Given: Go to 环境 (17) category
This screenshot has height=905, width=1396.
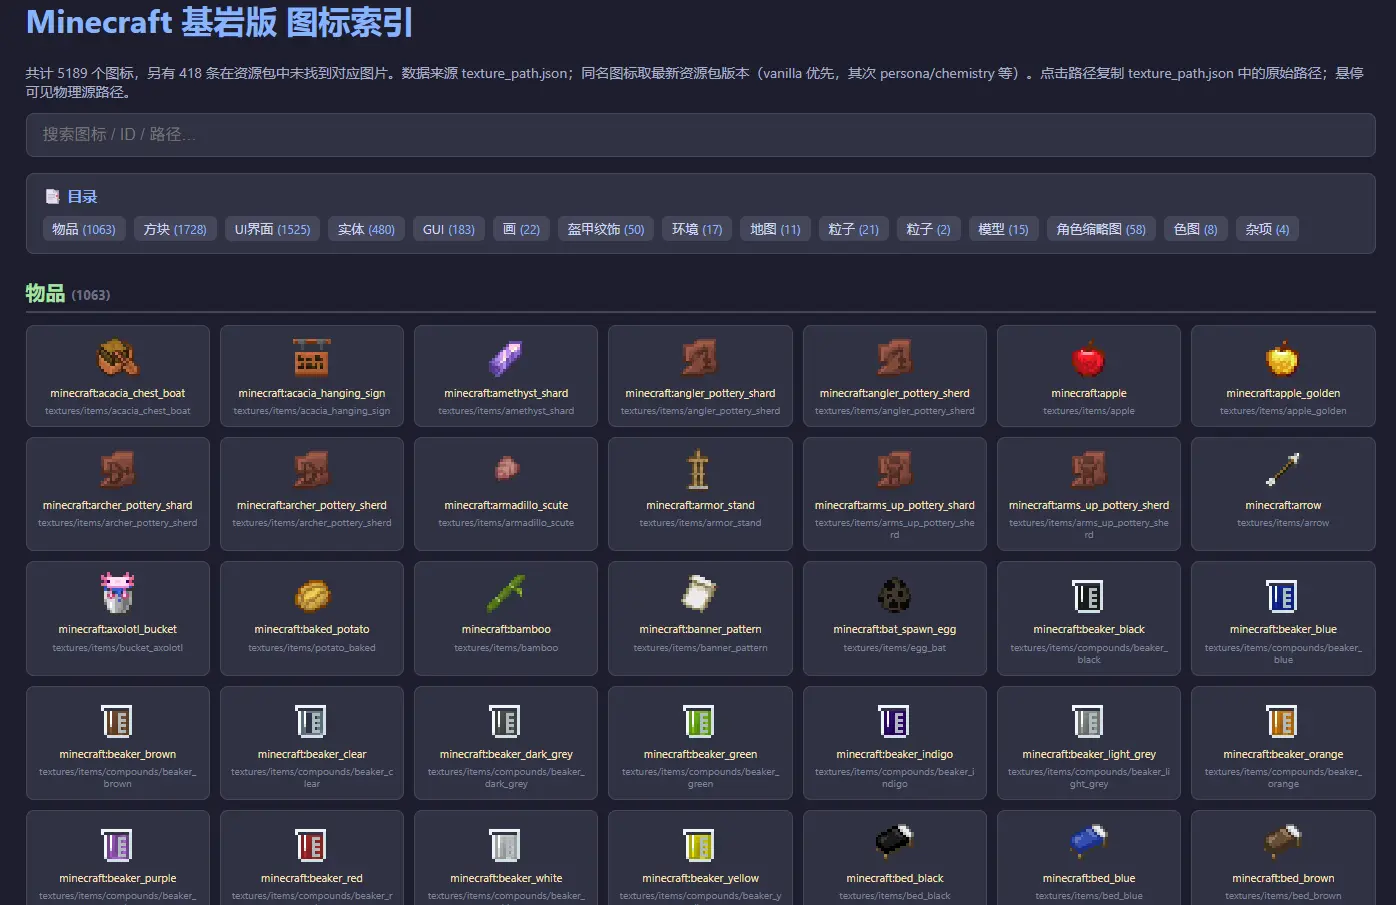Looking at the screenshot, I should pyautogui.click(x=697, y=229).
